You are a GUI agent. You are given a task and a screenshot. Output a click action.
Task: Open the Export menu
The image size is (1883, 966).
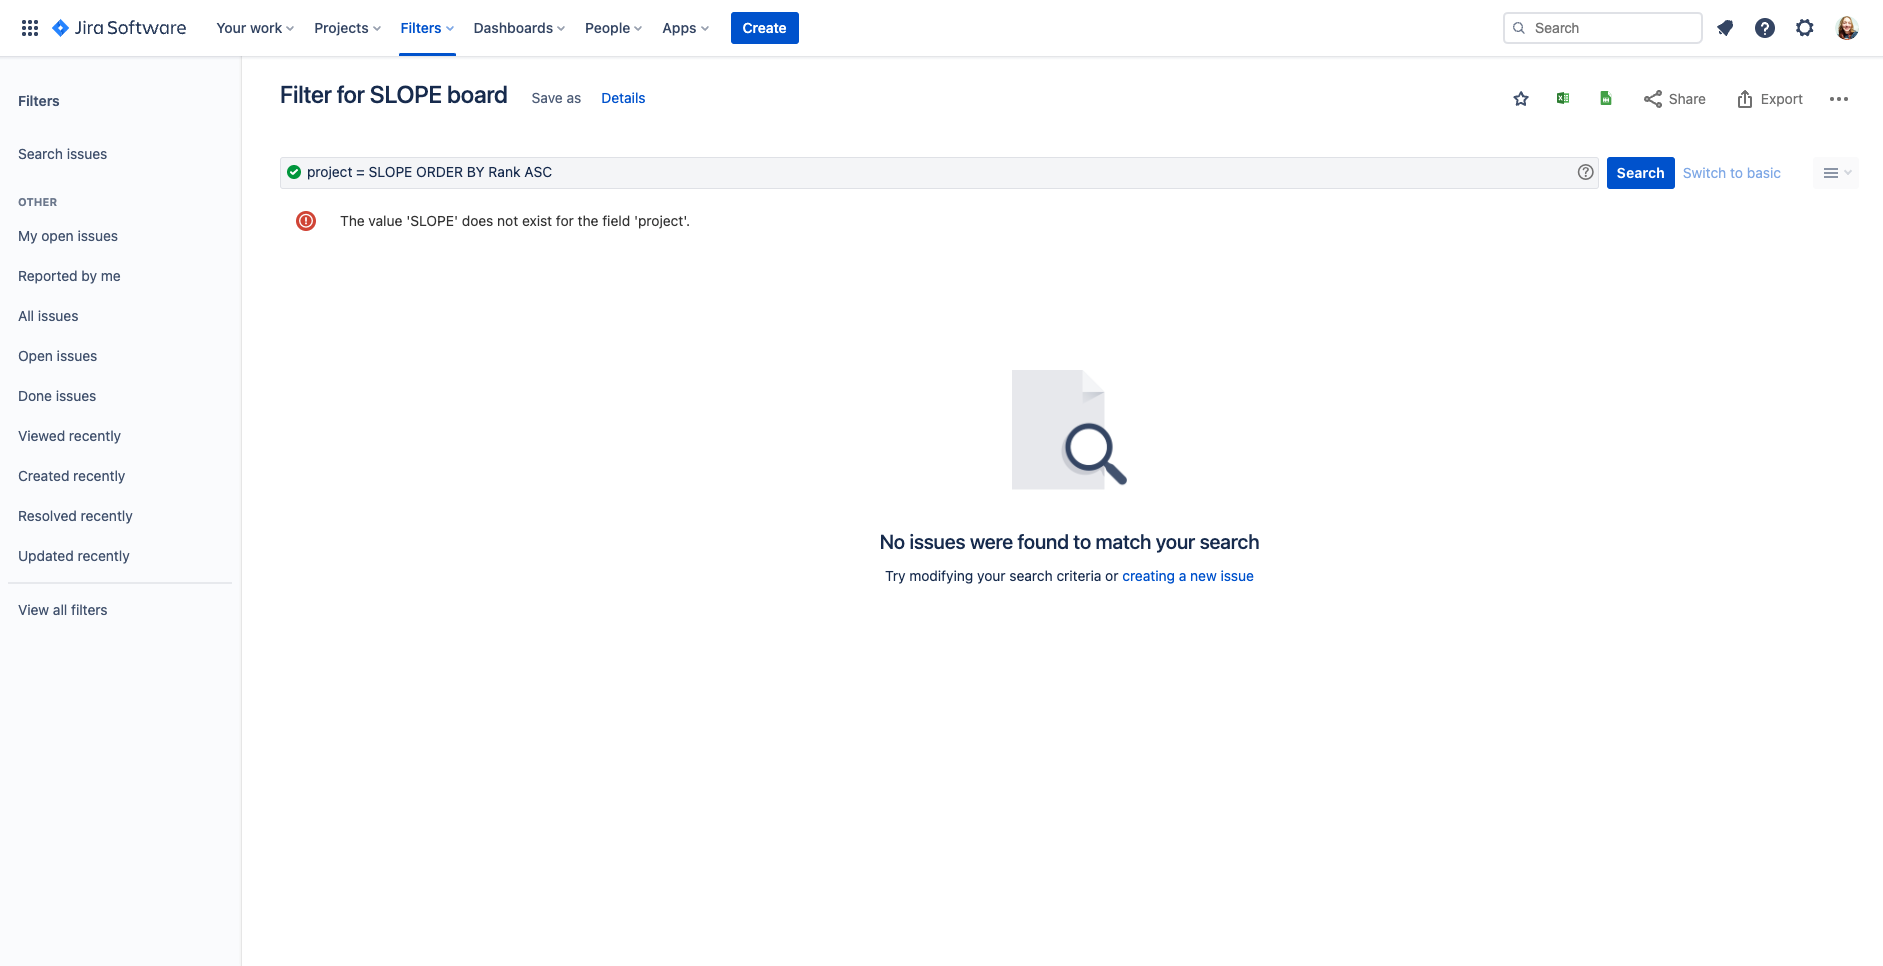coord(1770,99)
